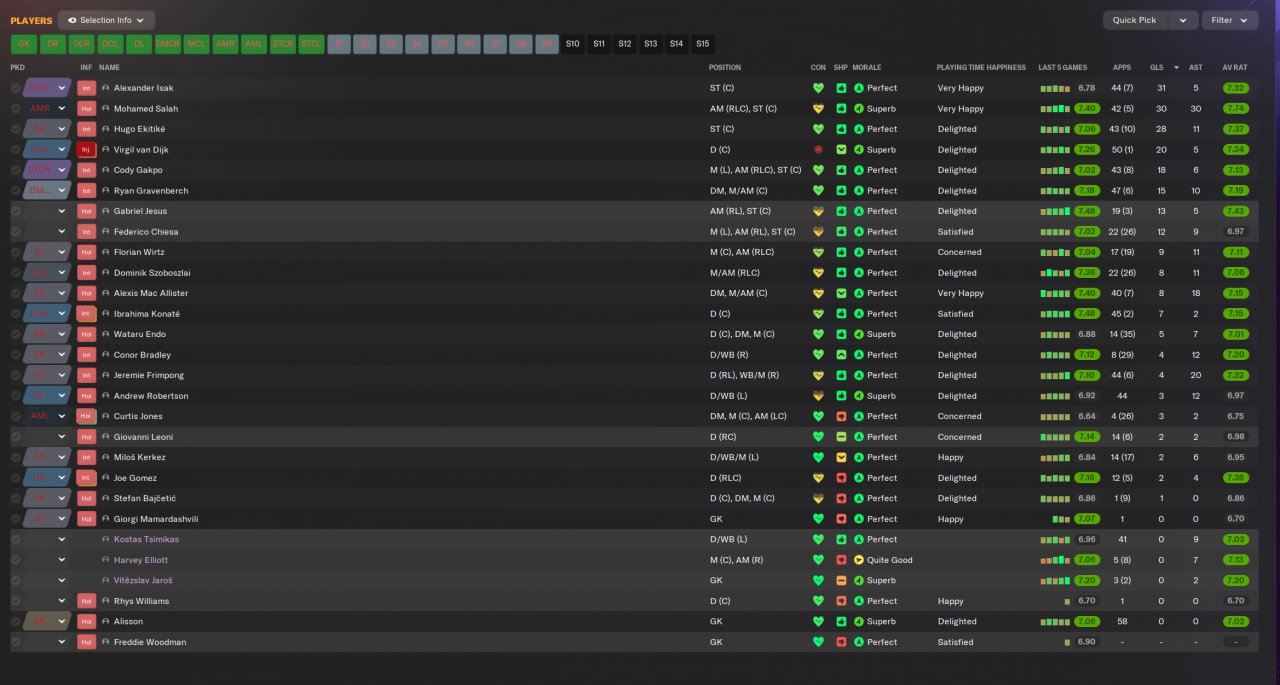
Task: Select the GK position tab
Action: click(24, 44)
